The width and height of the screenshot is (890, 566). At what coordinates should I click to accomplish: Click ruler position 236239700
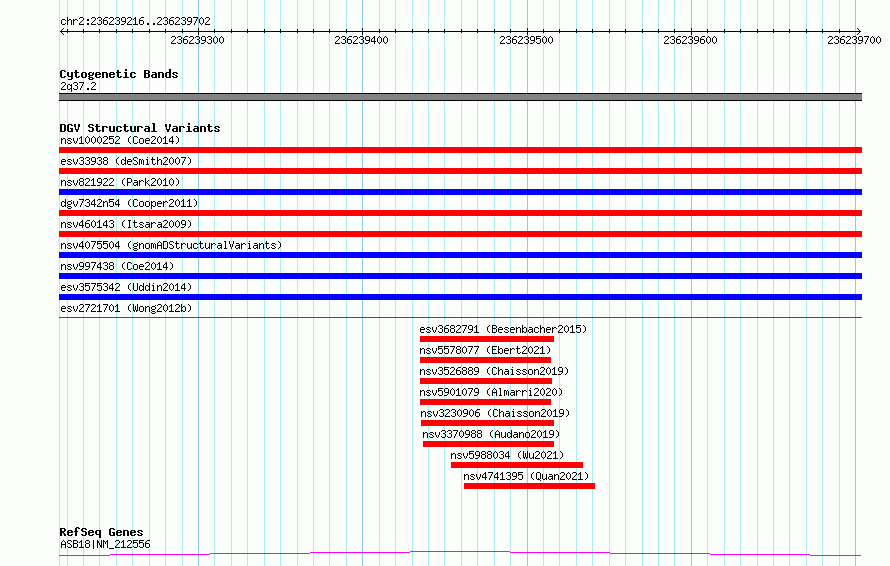pos(854,40)
